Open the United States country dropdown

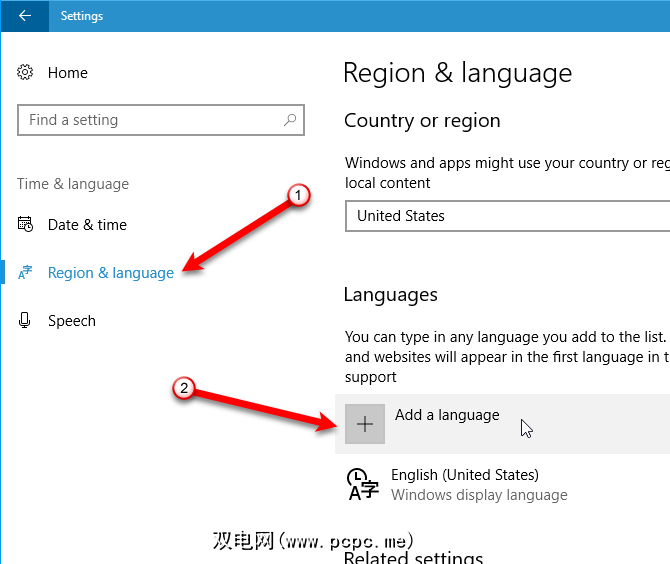(x=507, y=216)
